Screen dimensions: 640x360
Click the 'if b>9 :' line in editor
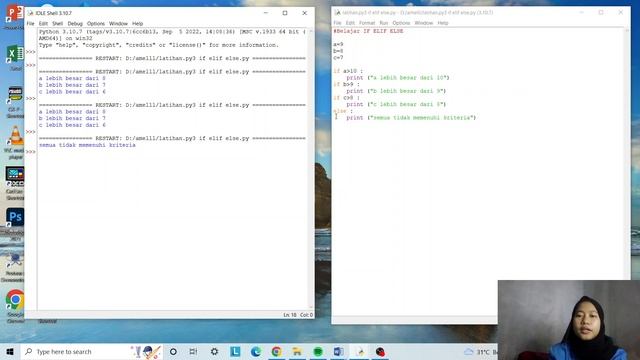click(x=346, y=84)
